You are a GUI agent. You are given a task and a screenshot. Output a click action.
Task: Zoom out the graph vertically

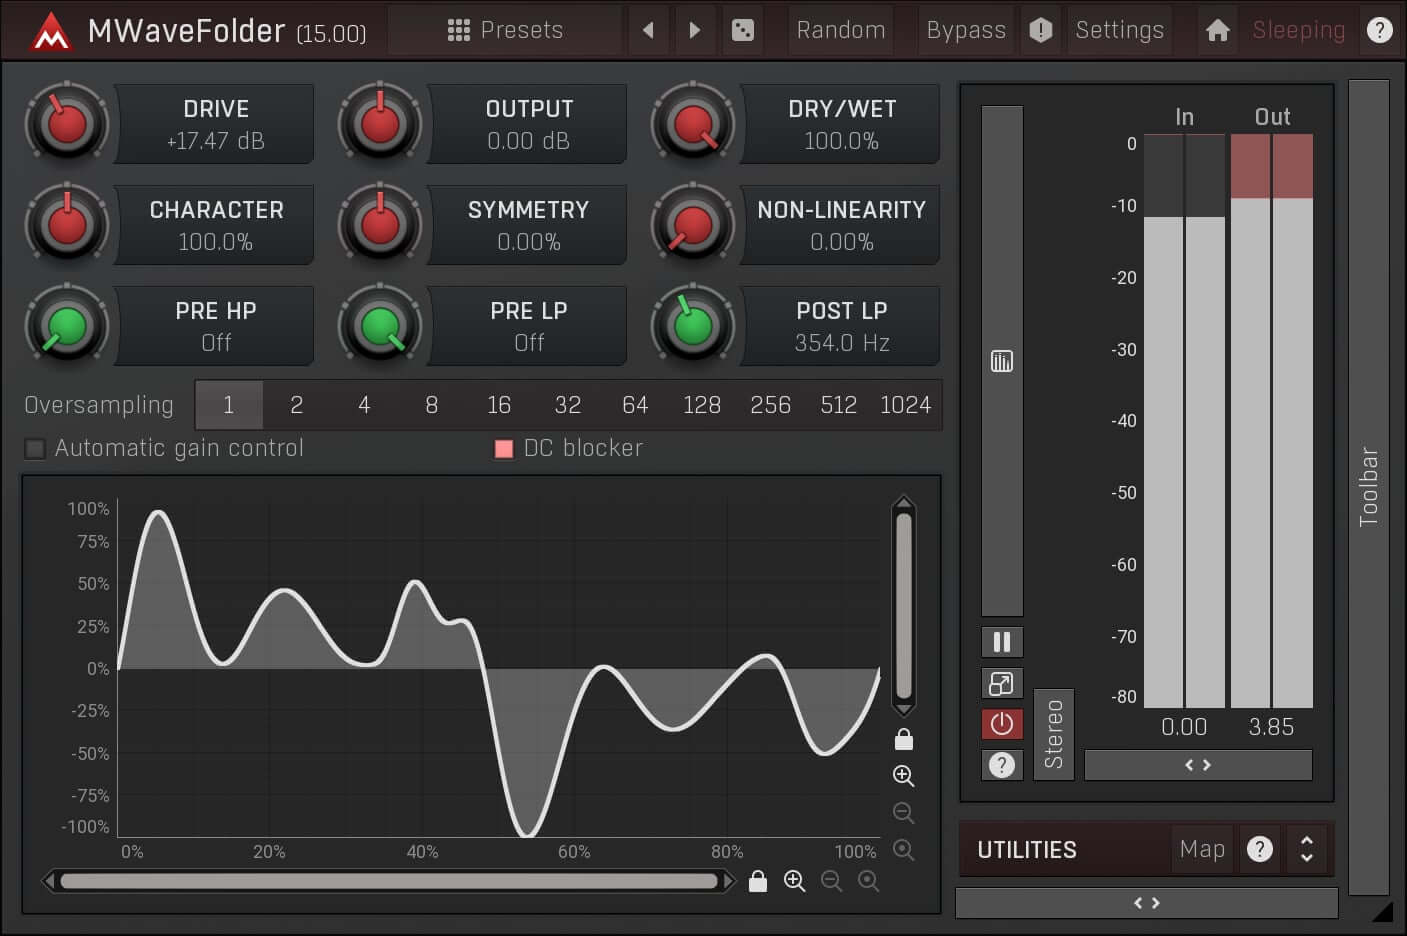[904, 813]
